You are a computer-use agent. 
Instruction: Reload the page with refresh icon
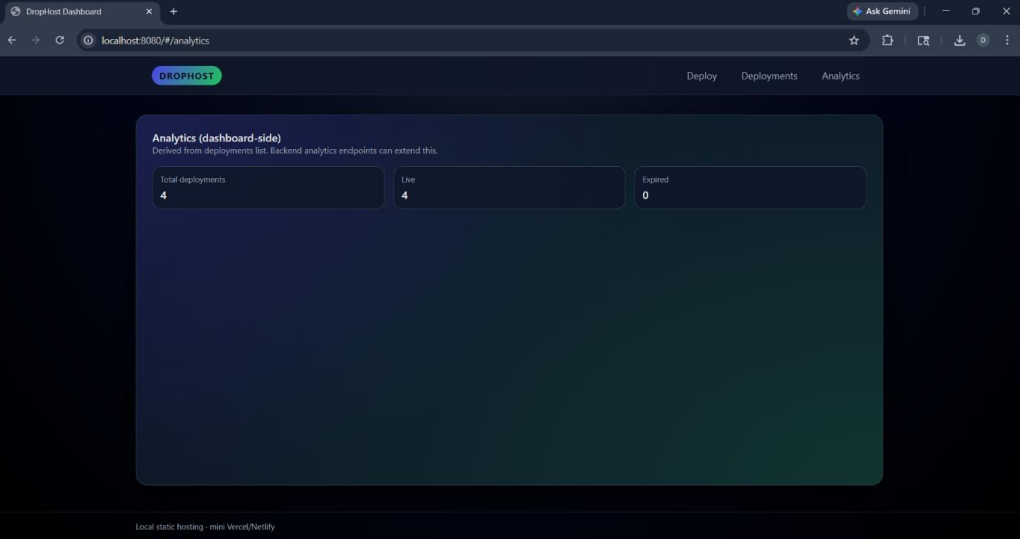pyautogui.click(x=60, y=40)
